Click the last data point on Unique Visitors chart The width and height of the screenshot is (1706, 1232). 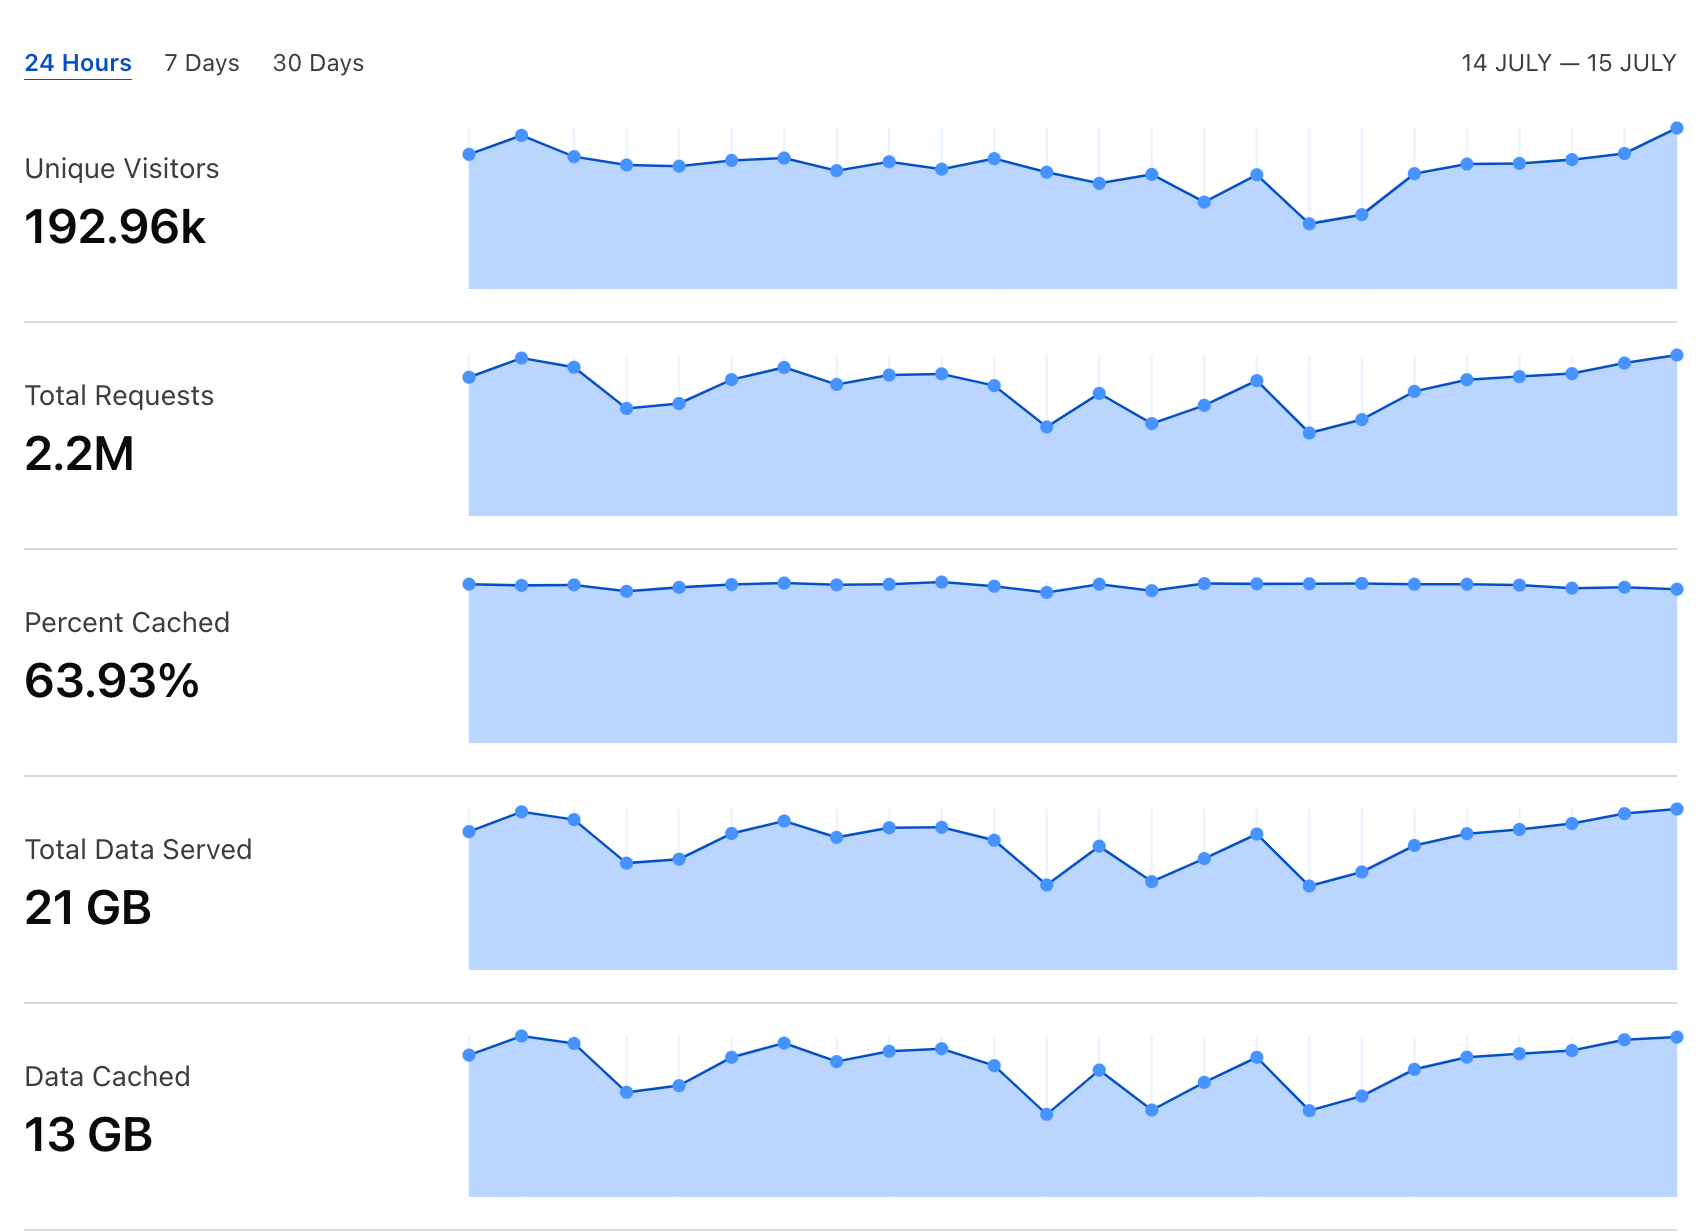(x=1676, y=128)
